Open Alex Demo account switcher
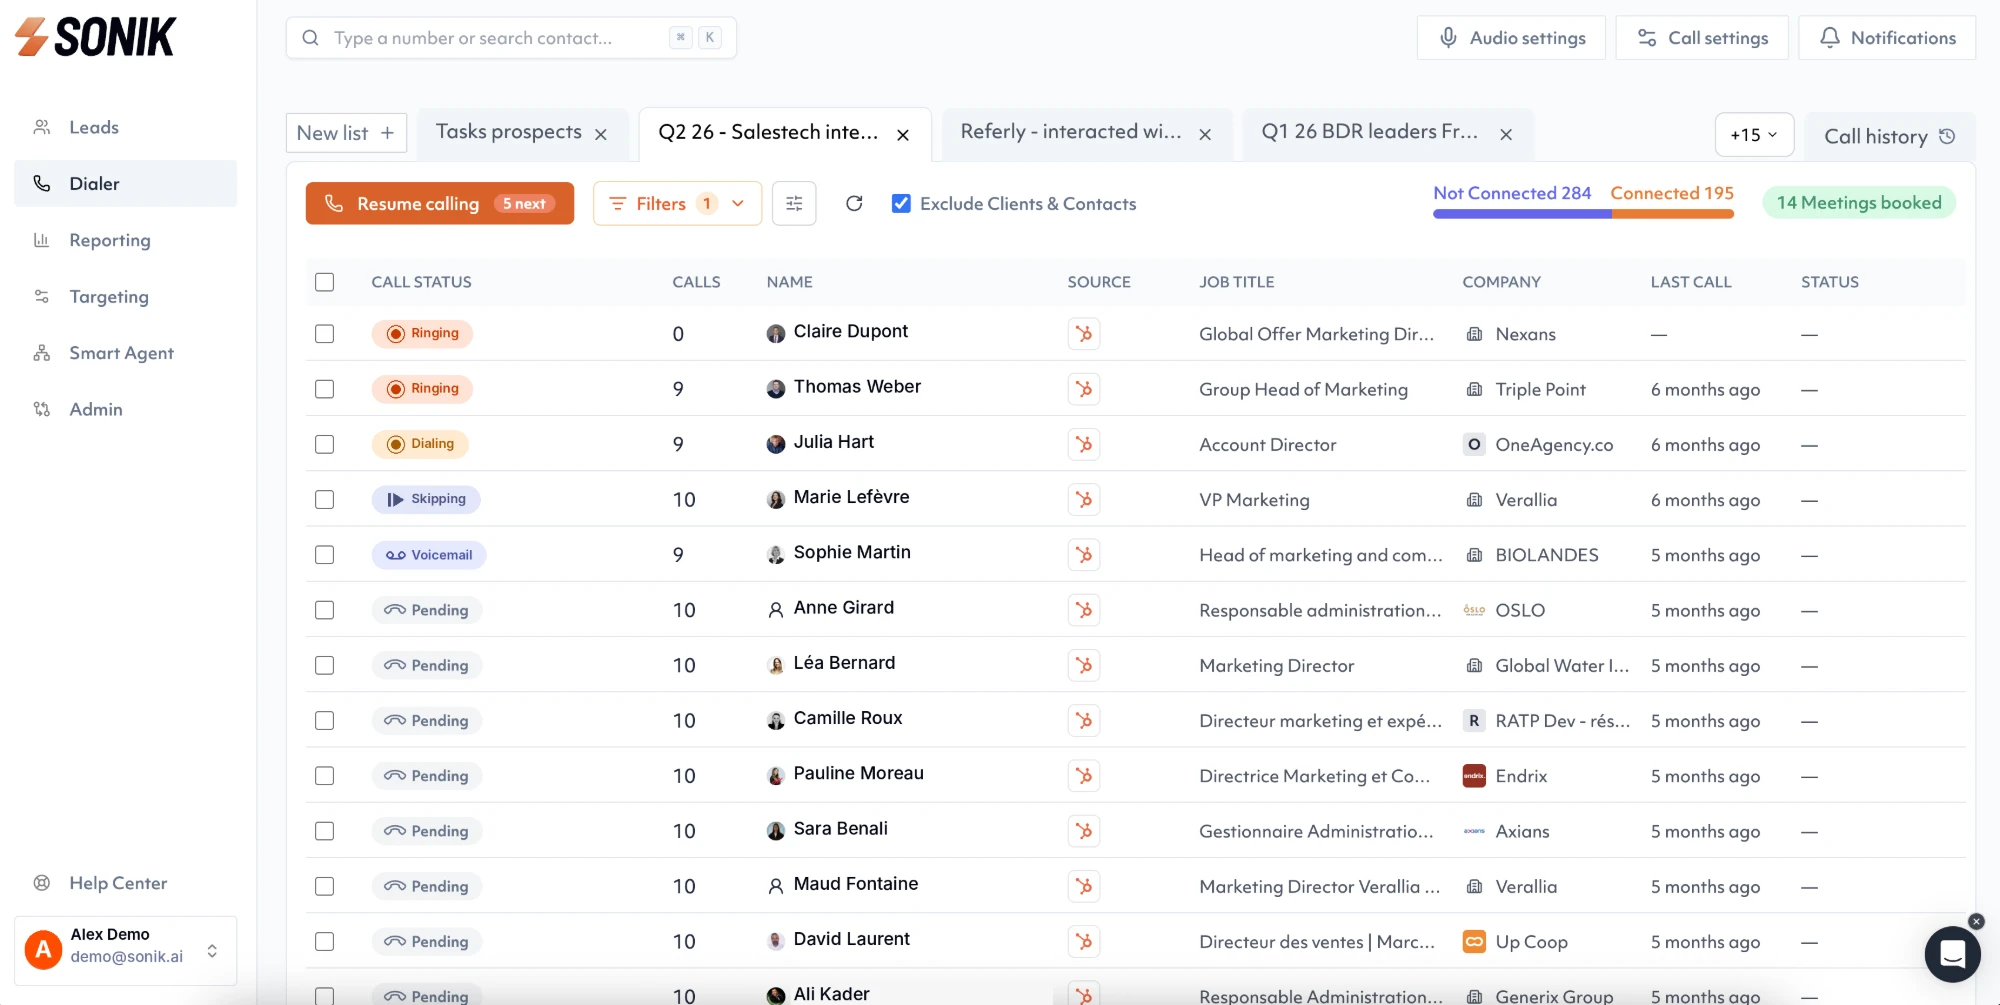The image size is (2000, 1005). [125, 950]
